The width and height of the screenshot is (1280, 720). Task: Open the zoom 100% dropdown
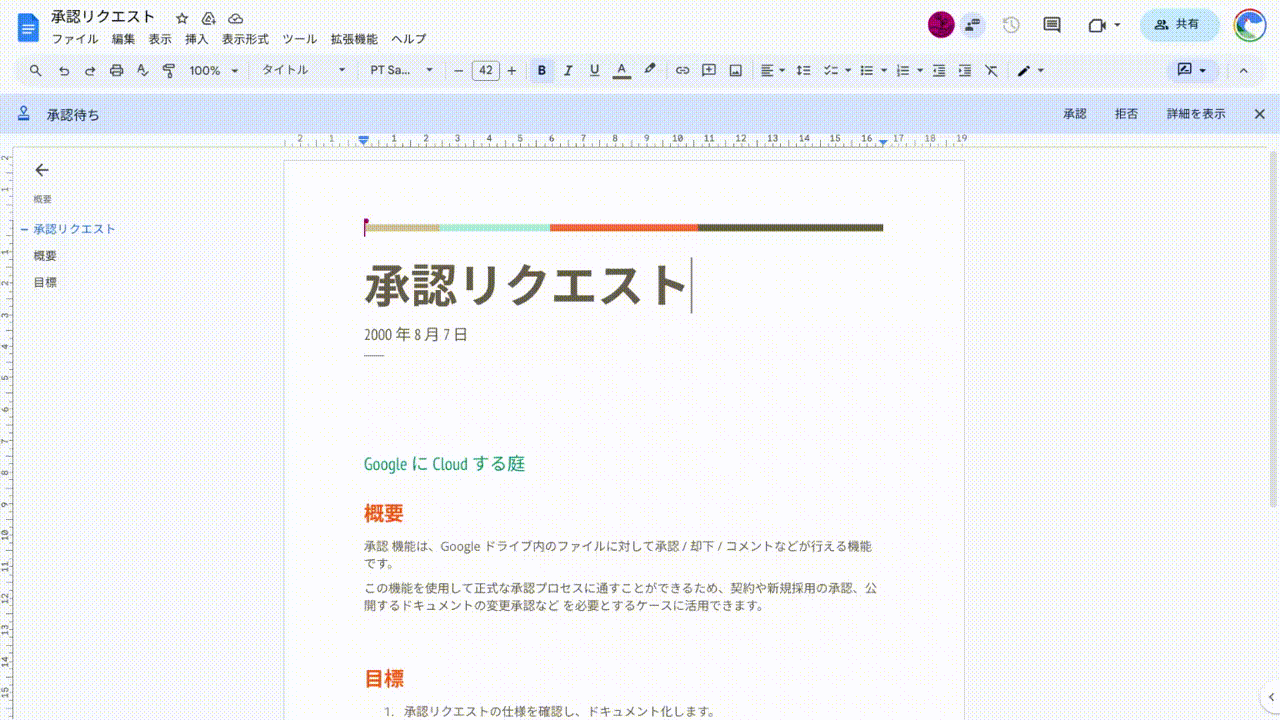[214, 70]
